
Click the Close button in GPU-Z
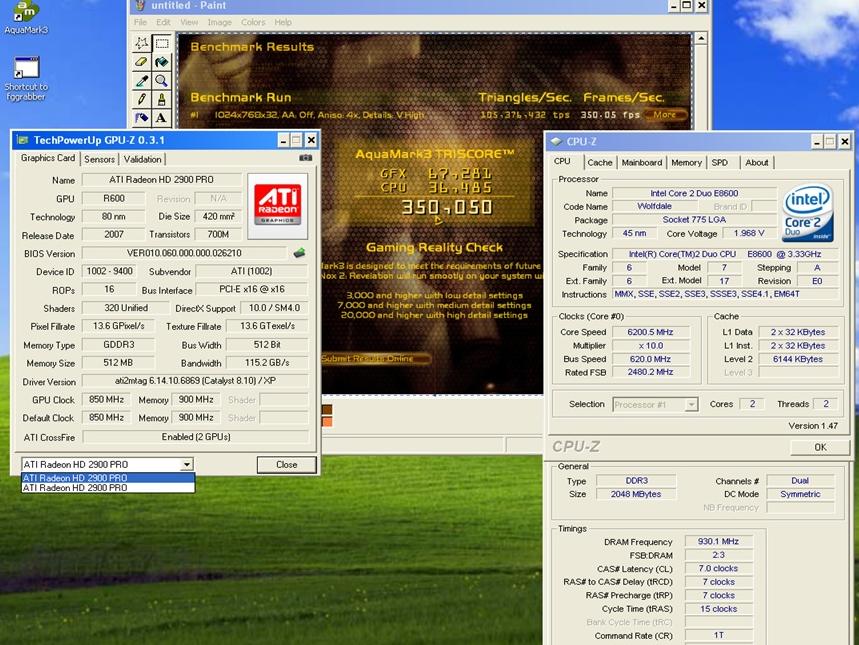287,465
